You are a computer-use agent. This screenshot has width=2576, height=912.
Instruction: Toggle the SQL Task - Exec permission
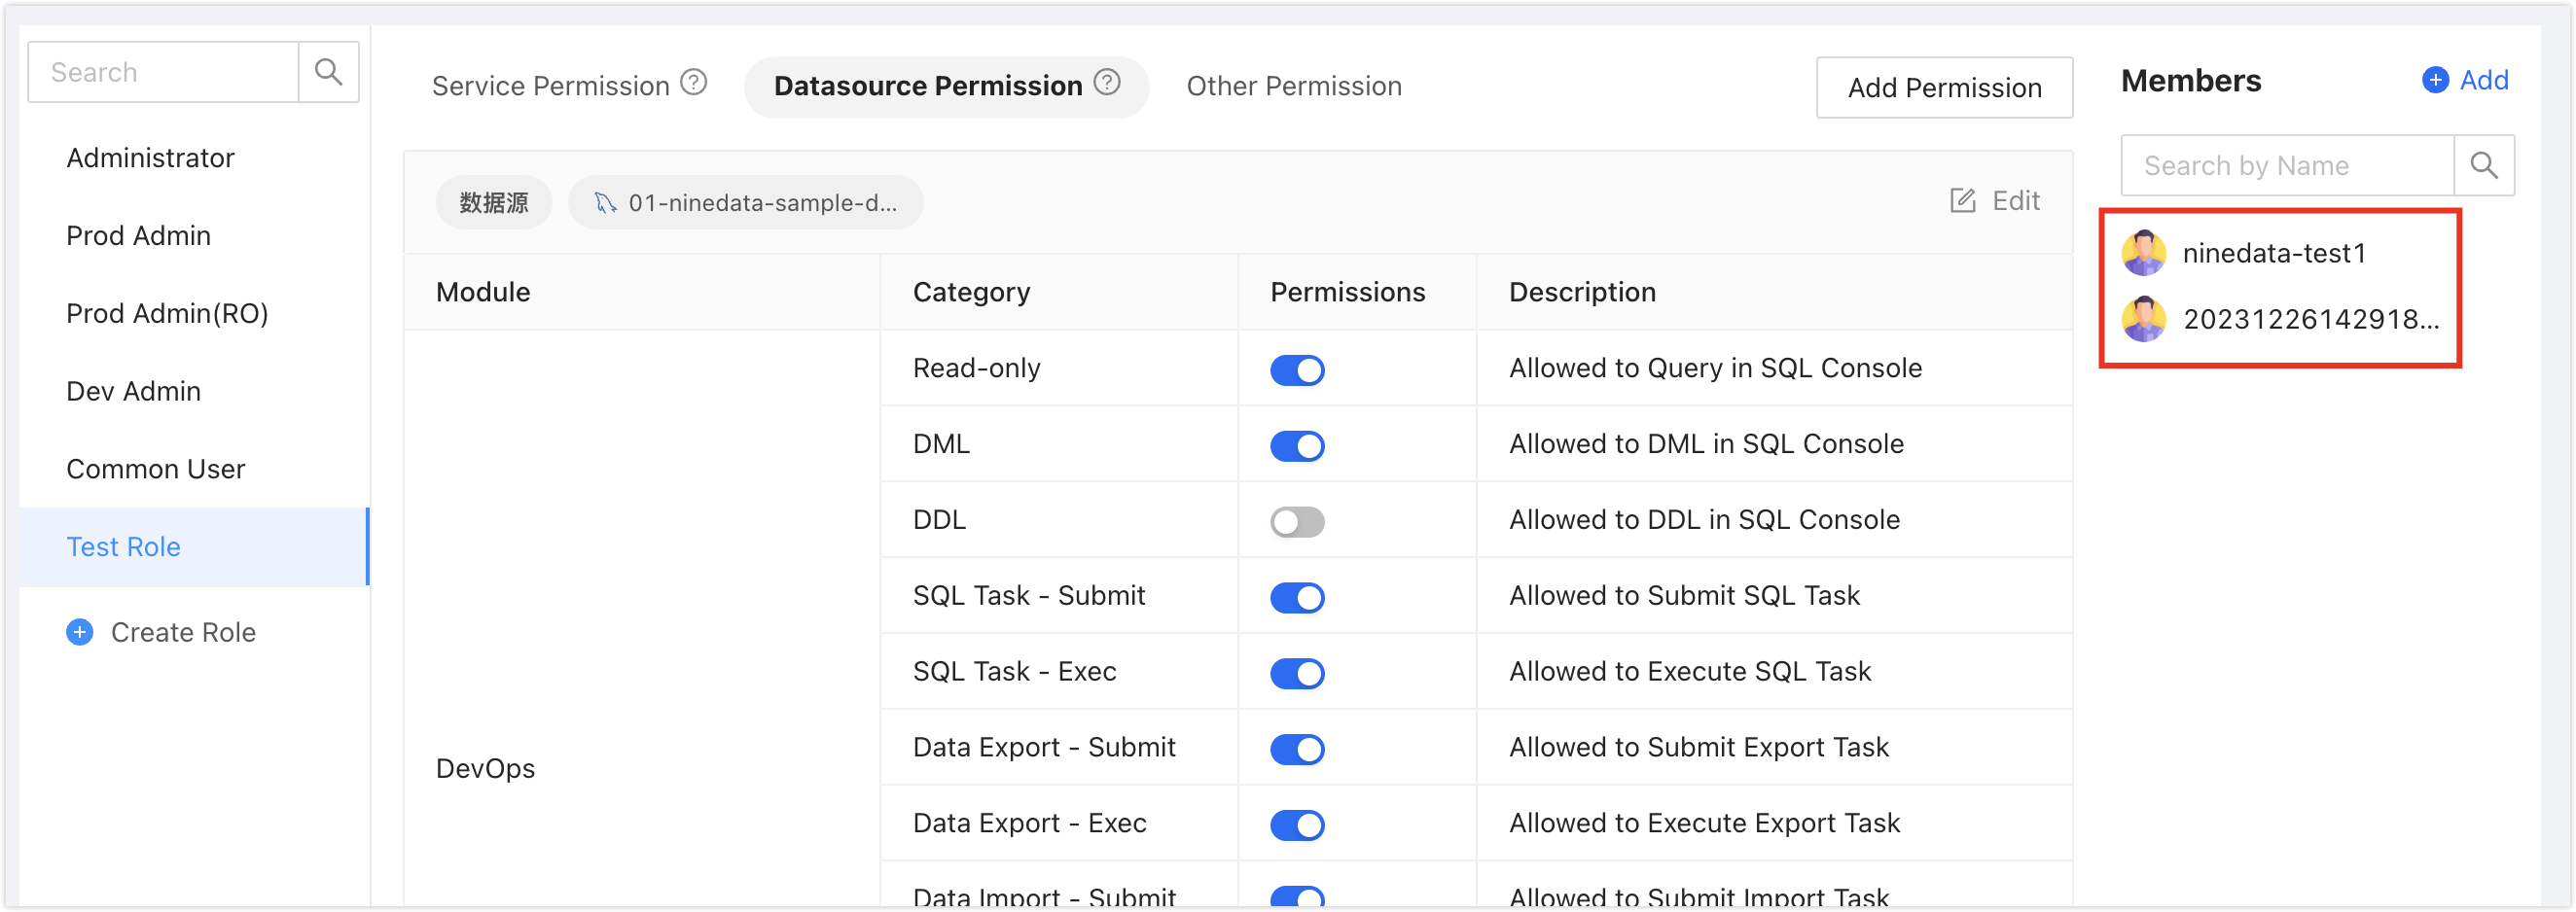[1297, 674]
